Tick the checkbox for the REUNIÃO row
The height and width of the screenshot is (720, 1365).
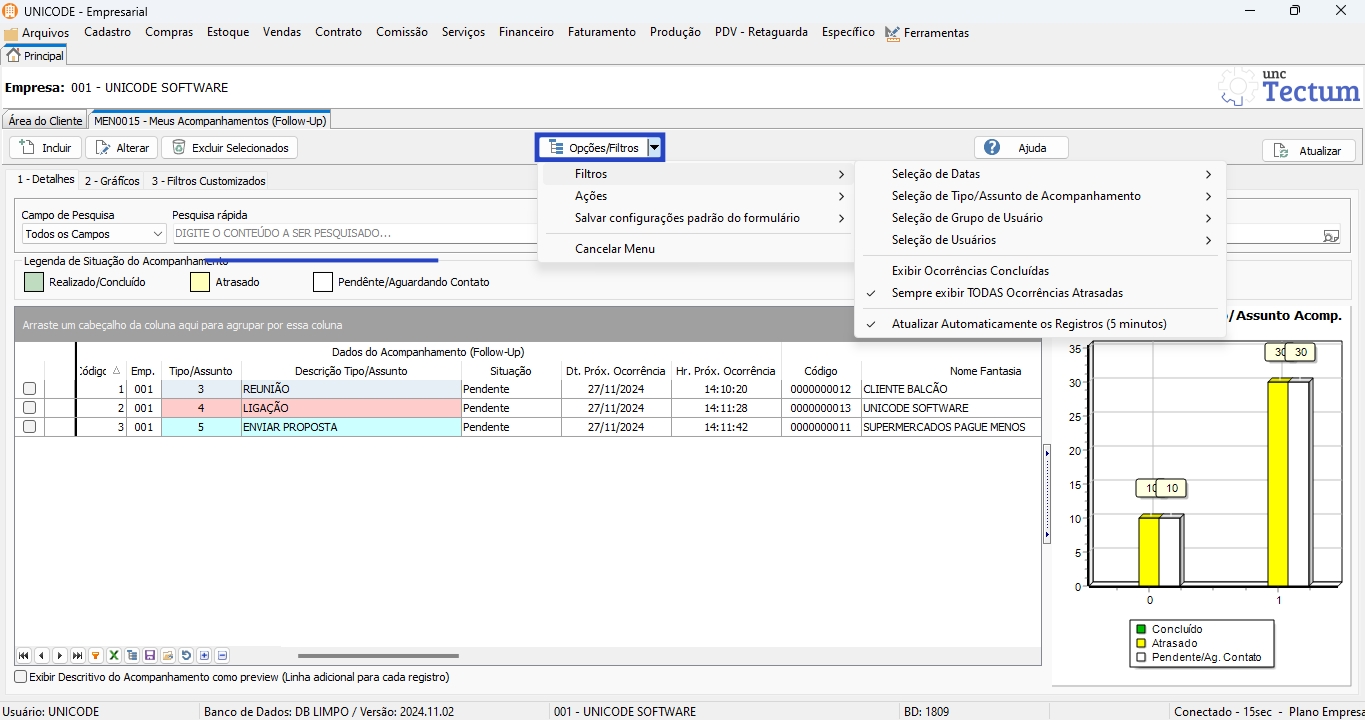pos(29,389)
